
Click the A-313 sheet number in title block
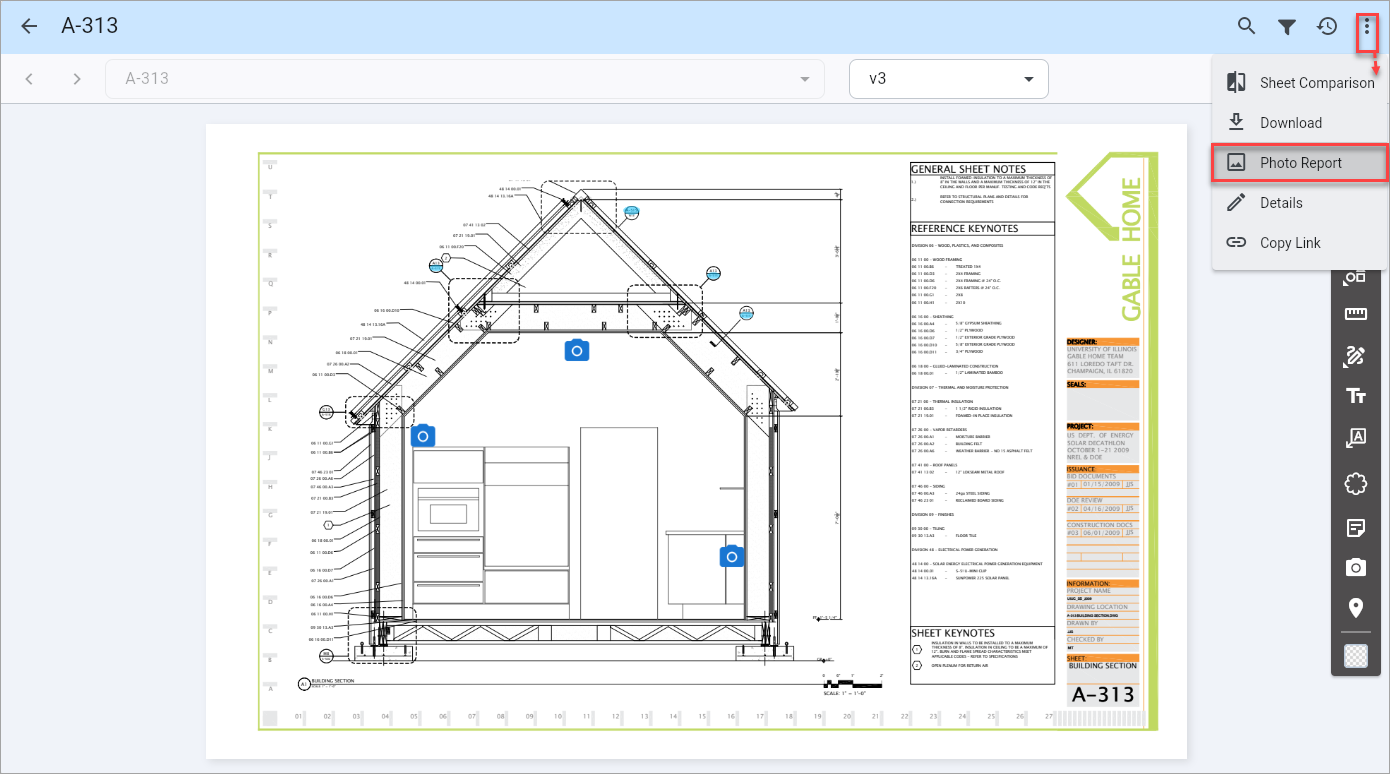1103,694
